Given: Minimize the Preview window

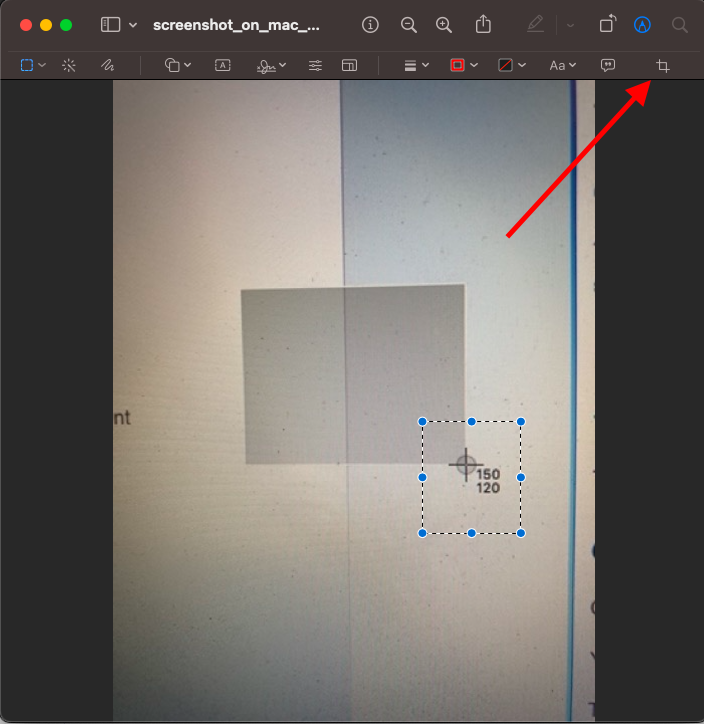Looking at the screenshot, I should click(46, 25).
